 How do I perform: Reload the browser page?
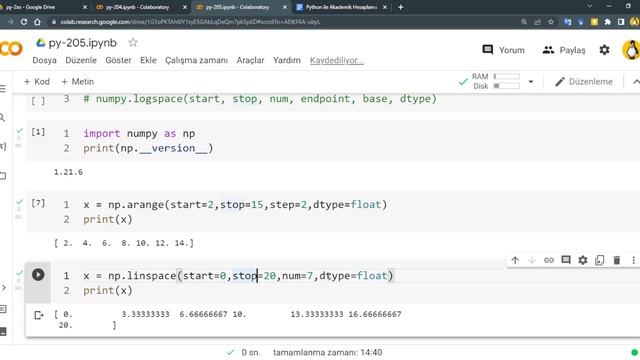click(x=24, y=22)
